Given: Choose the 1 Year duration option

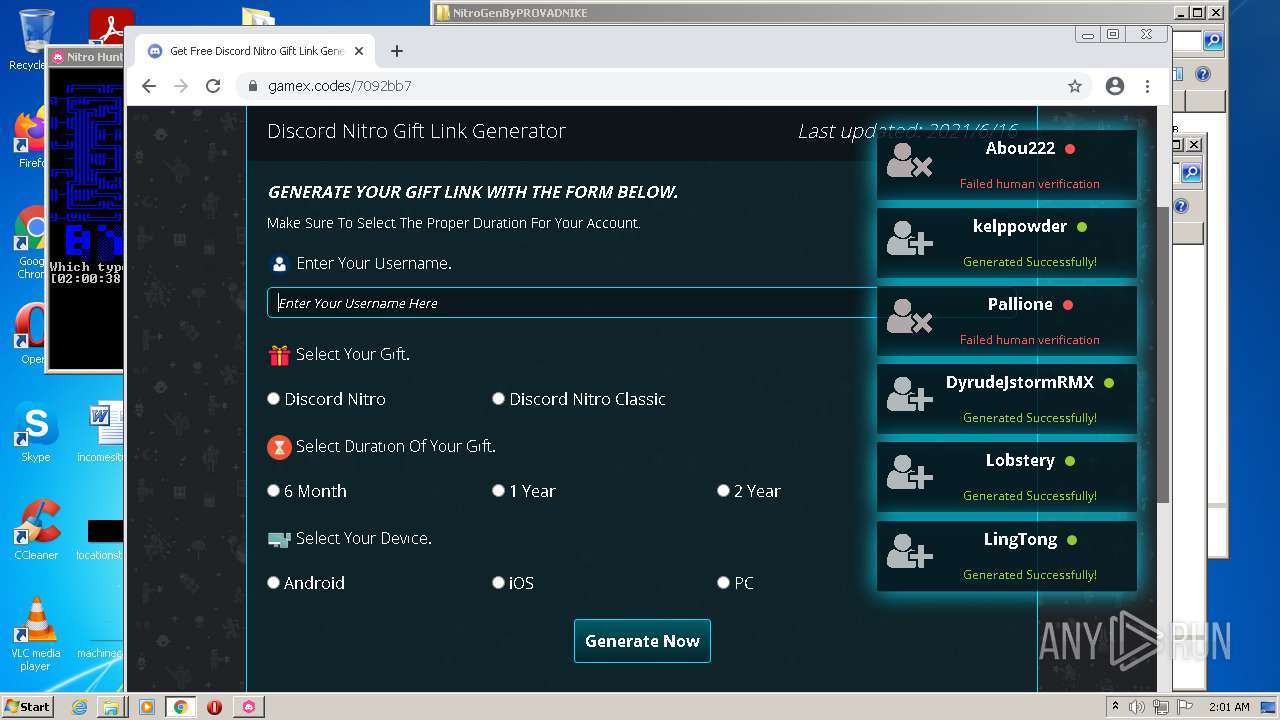Looking at the screenshot, I should click(x=498, y=491).
